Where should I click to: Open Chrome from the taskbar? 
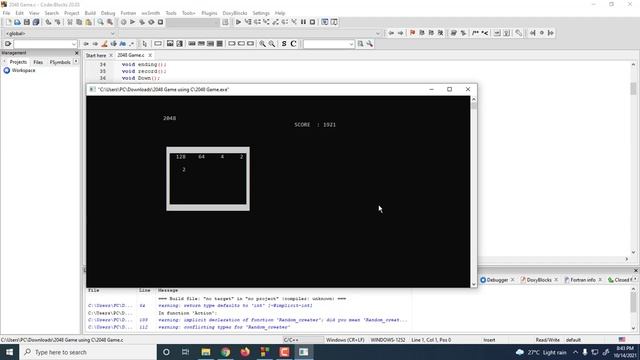point(225,352)
